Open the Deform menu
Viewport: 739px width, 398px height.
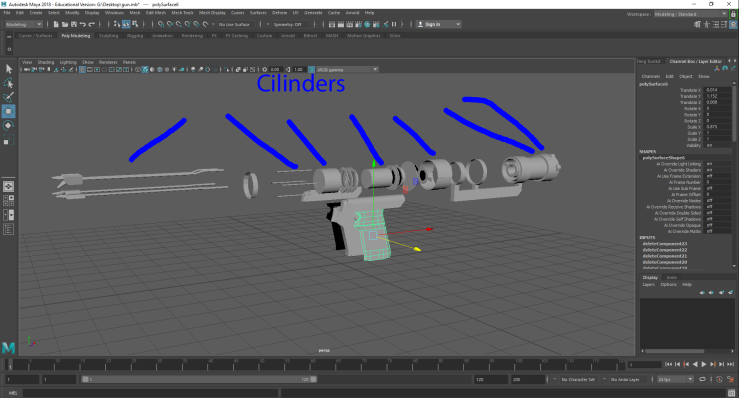[279, 13]
